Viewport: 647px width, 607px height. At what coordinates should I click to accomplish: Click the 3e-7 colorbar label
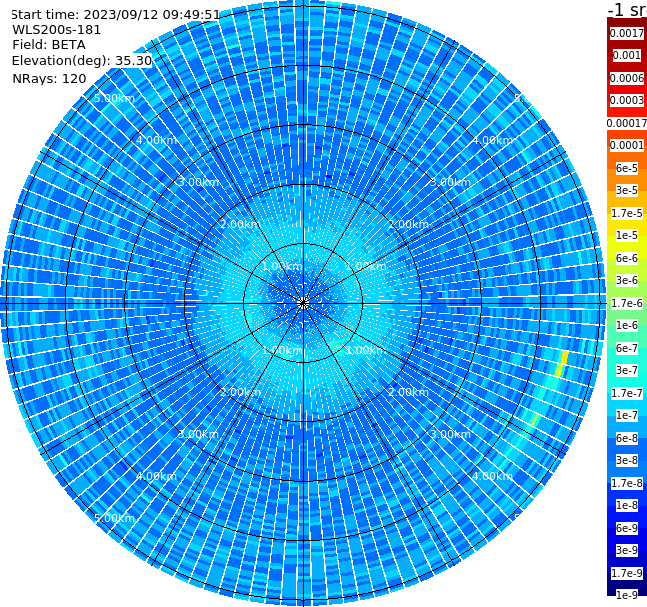pos(627,370)
